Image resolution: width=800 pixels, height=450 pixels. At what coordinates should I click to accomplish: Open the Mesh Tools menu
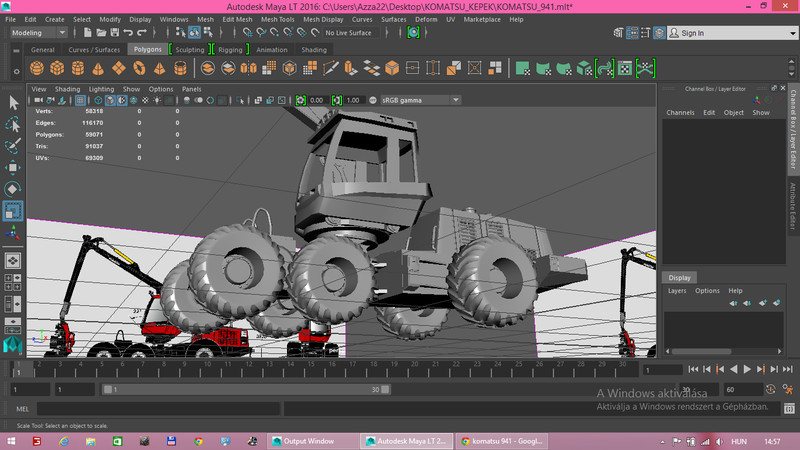tap(278, 19)
